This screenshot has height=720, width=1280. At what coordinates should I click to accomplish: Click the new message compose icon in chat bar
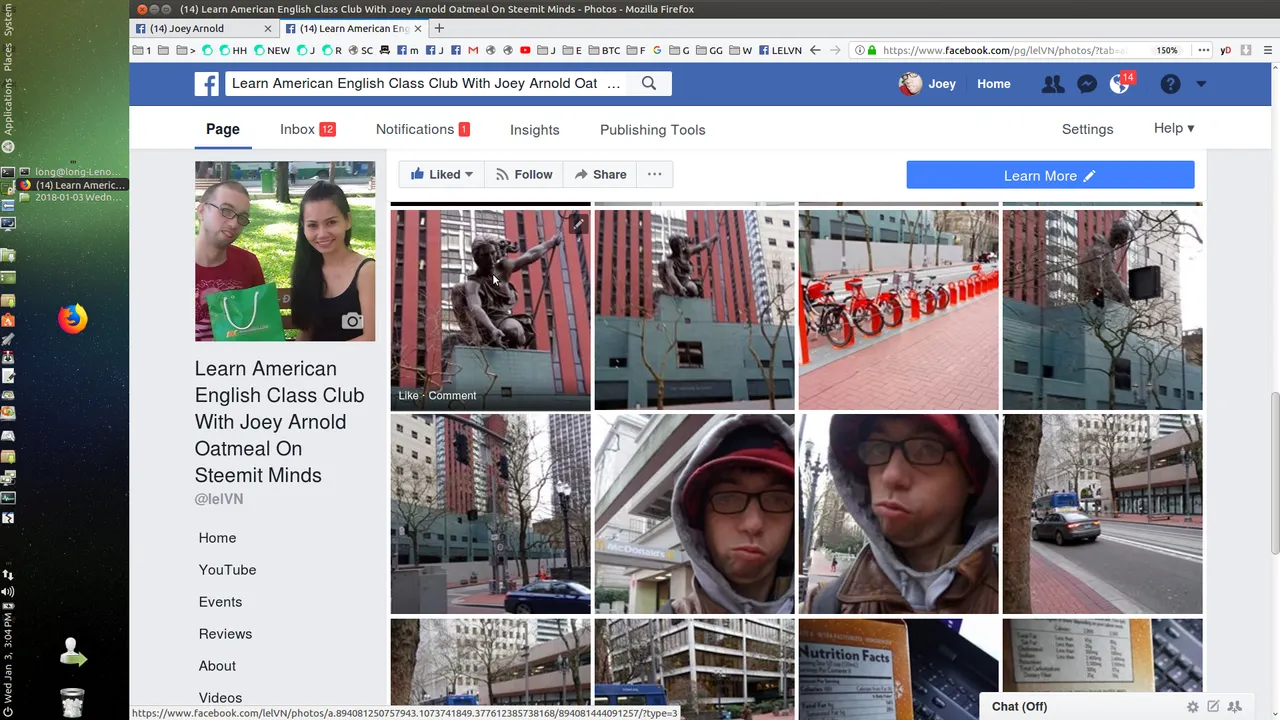tap(1213, 707)
